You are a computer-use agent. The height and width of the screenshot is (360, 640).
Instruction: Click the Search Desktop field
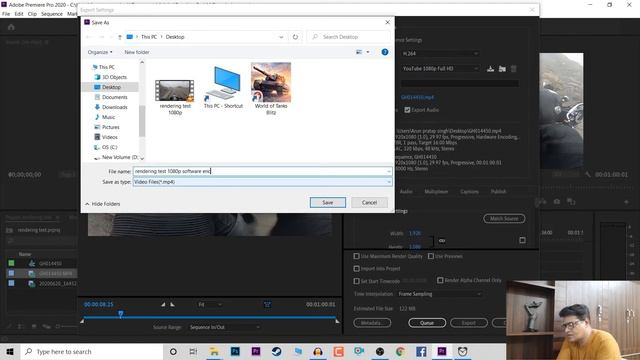coord(348,37)
